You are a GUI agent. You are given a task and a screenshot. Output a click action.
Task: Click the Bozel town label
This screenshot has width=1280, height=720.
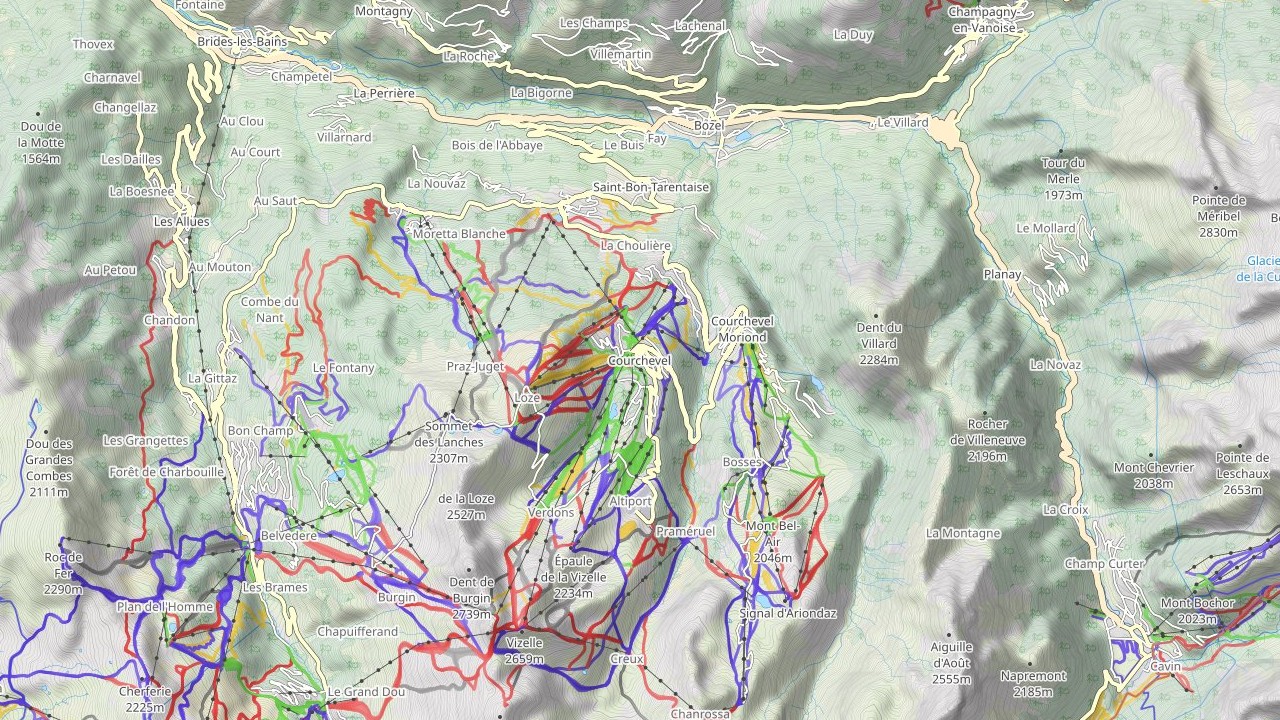(x=708, y=126)
